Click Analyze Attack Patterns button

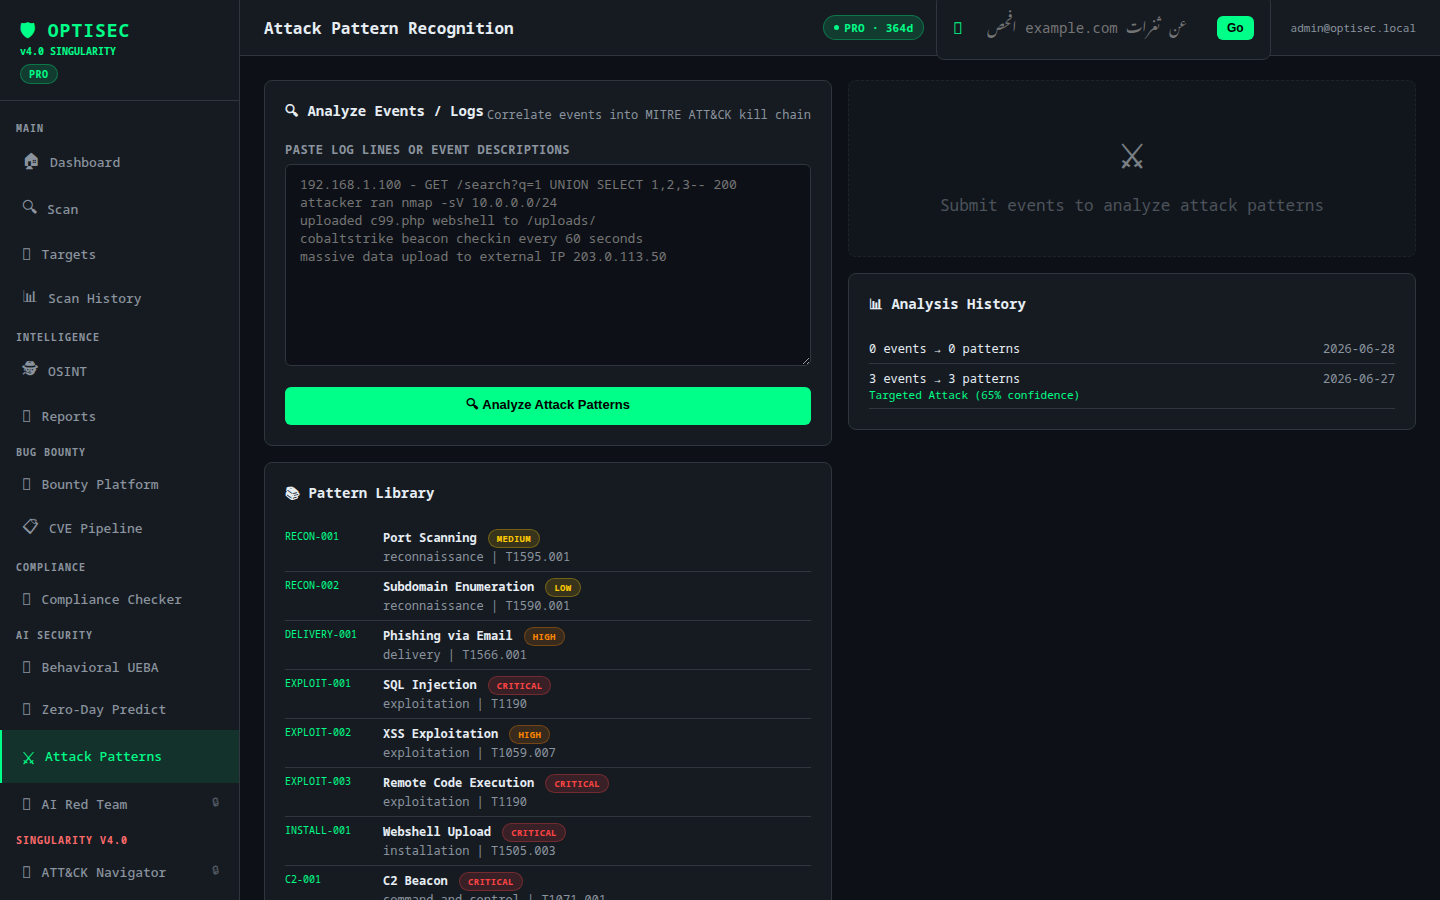[x=548, y=406]
